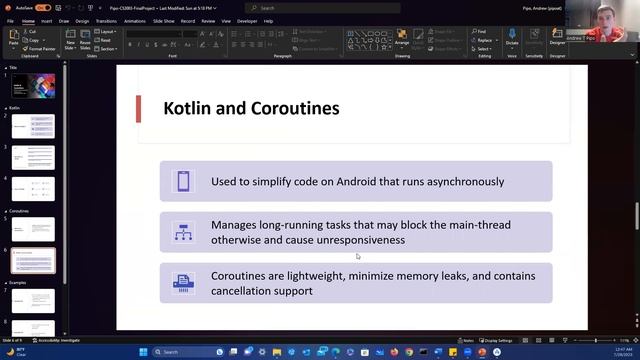Click the Cut scissors button
The image size is (640, 360).
(x=30, y=31)
